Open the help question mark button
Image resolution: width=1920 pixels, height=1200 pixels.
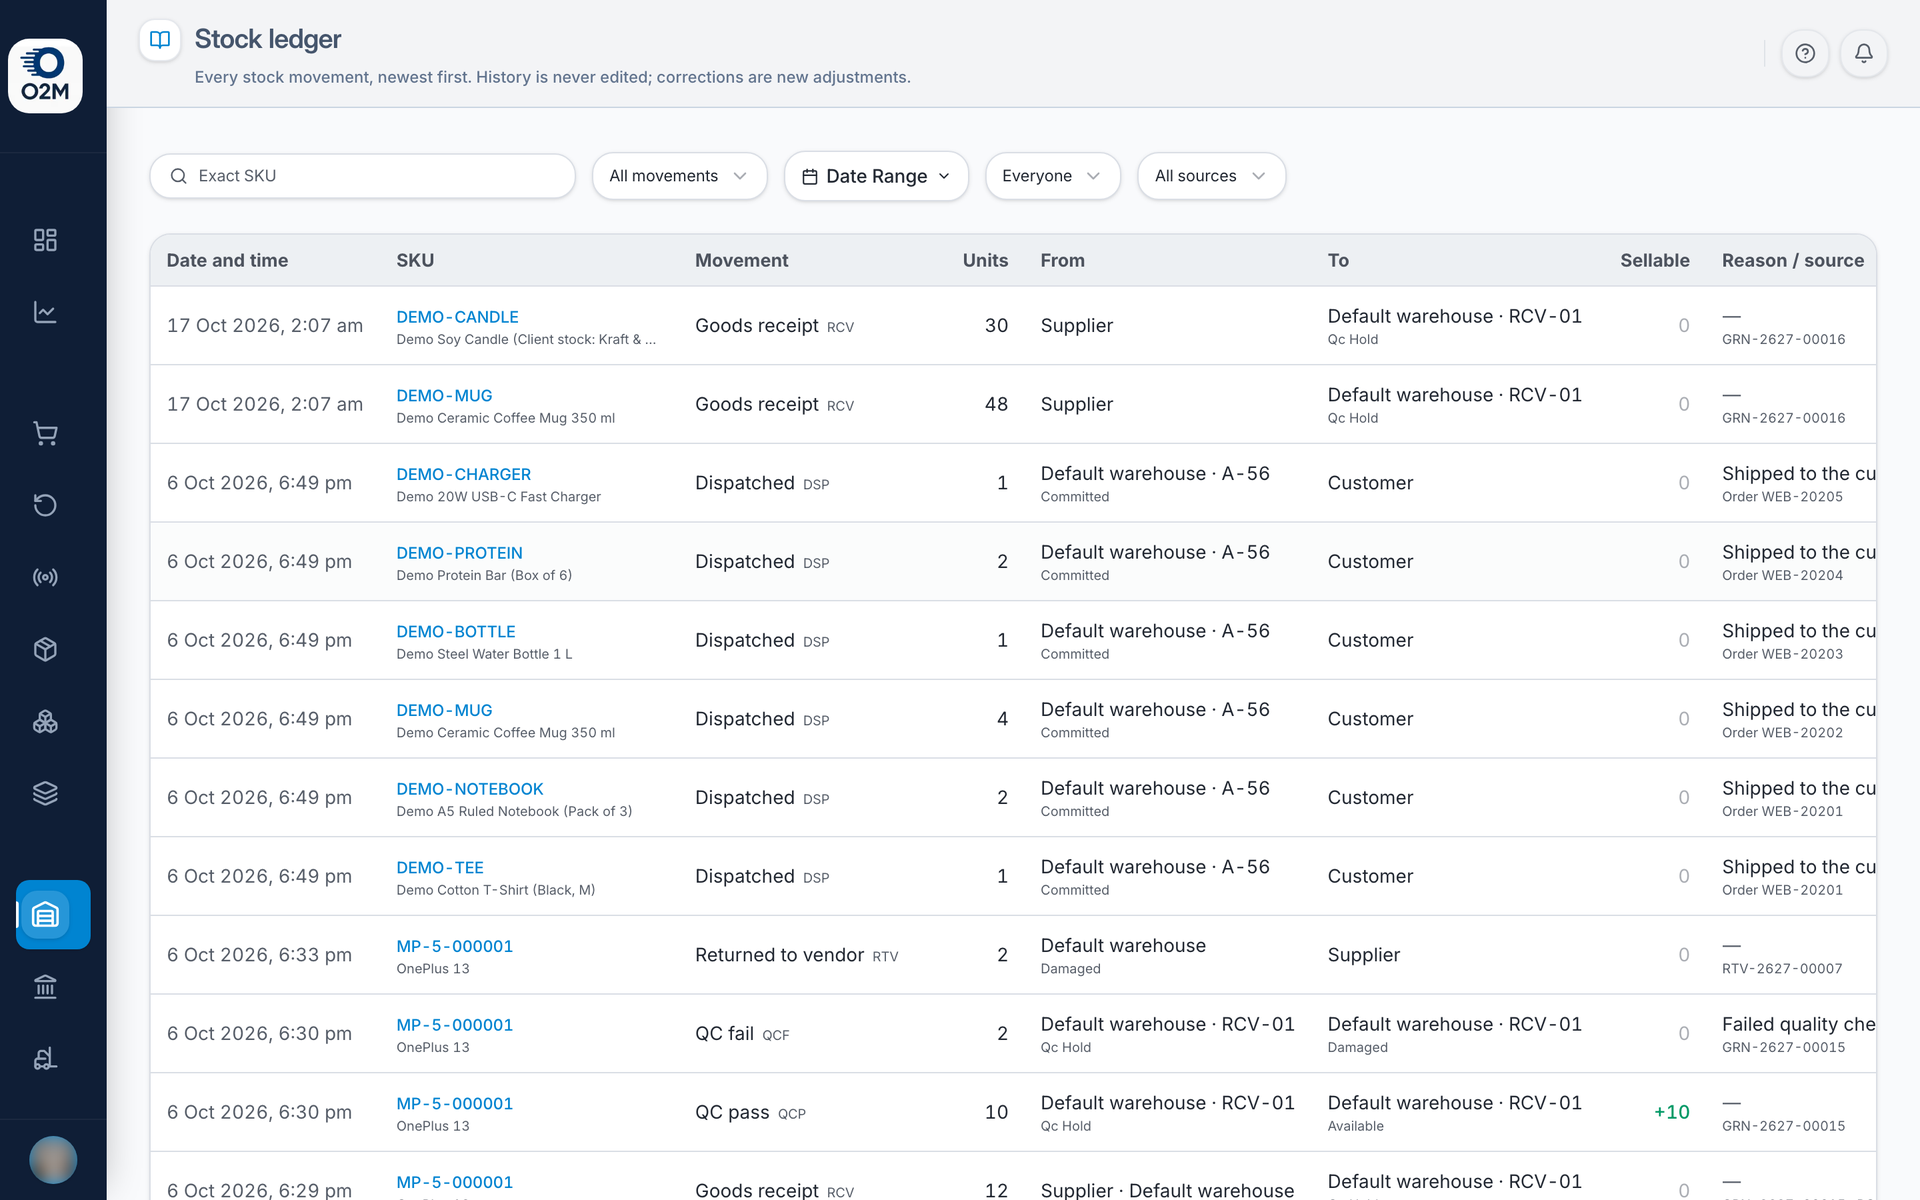click(1805, 54)
